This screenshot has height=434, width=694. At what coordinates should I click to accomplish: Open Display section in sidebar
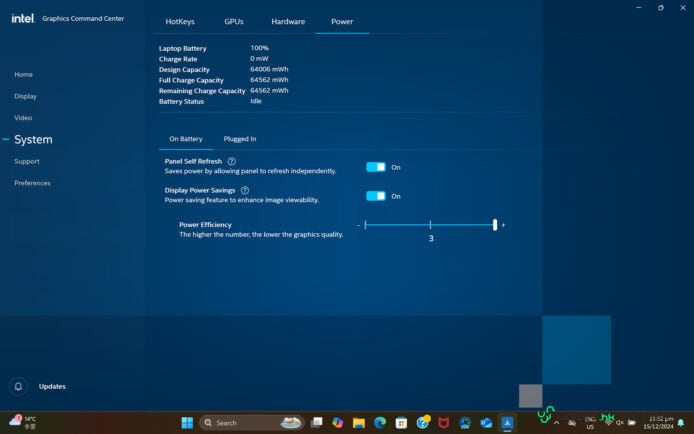(x=25, y=96)
